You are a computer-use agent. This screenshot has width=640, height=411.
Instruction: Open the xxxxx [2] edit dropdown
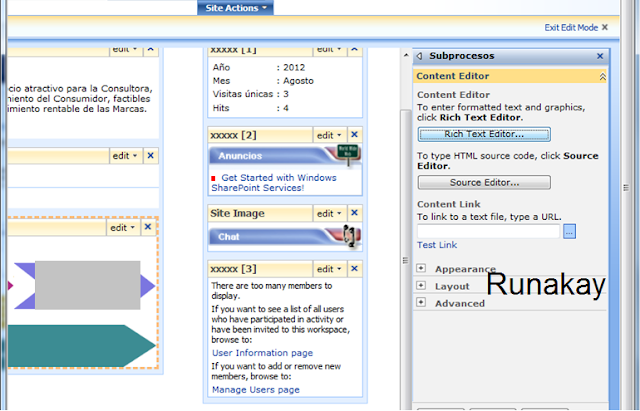tap(329, 135)
